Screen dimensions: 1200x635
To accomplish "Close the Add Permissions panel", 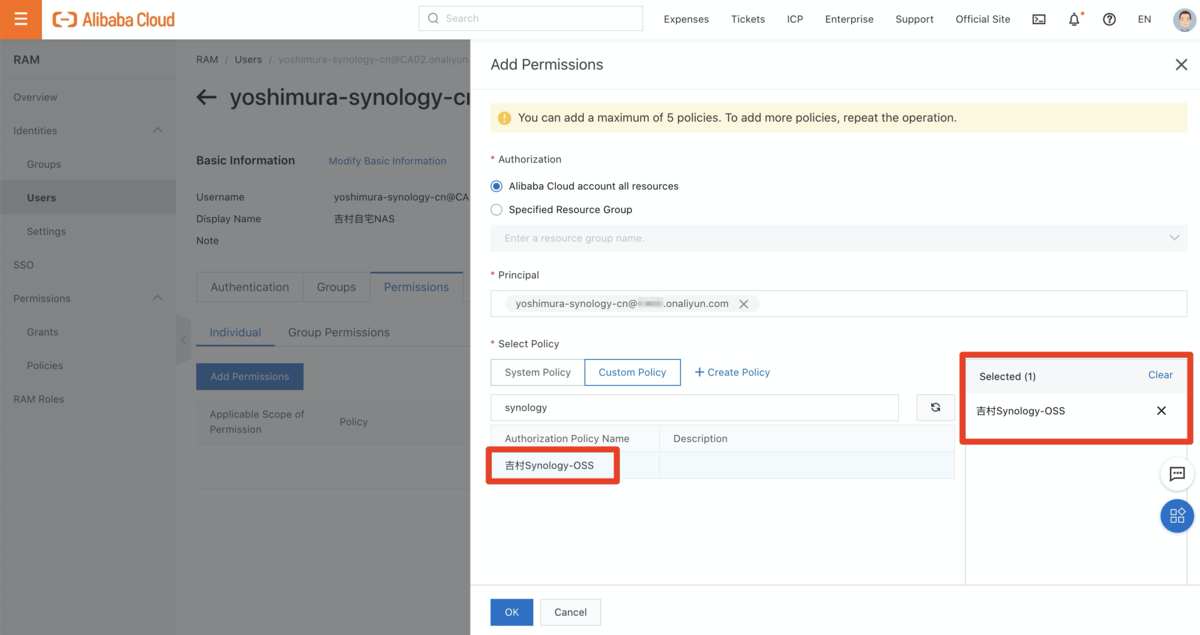I will click(1181, 65).
